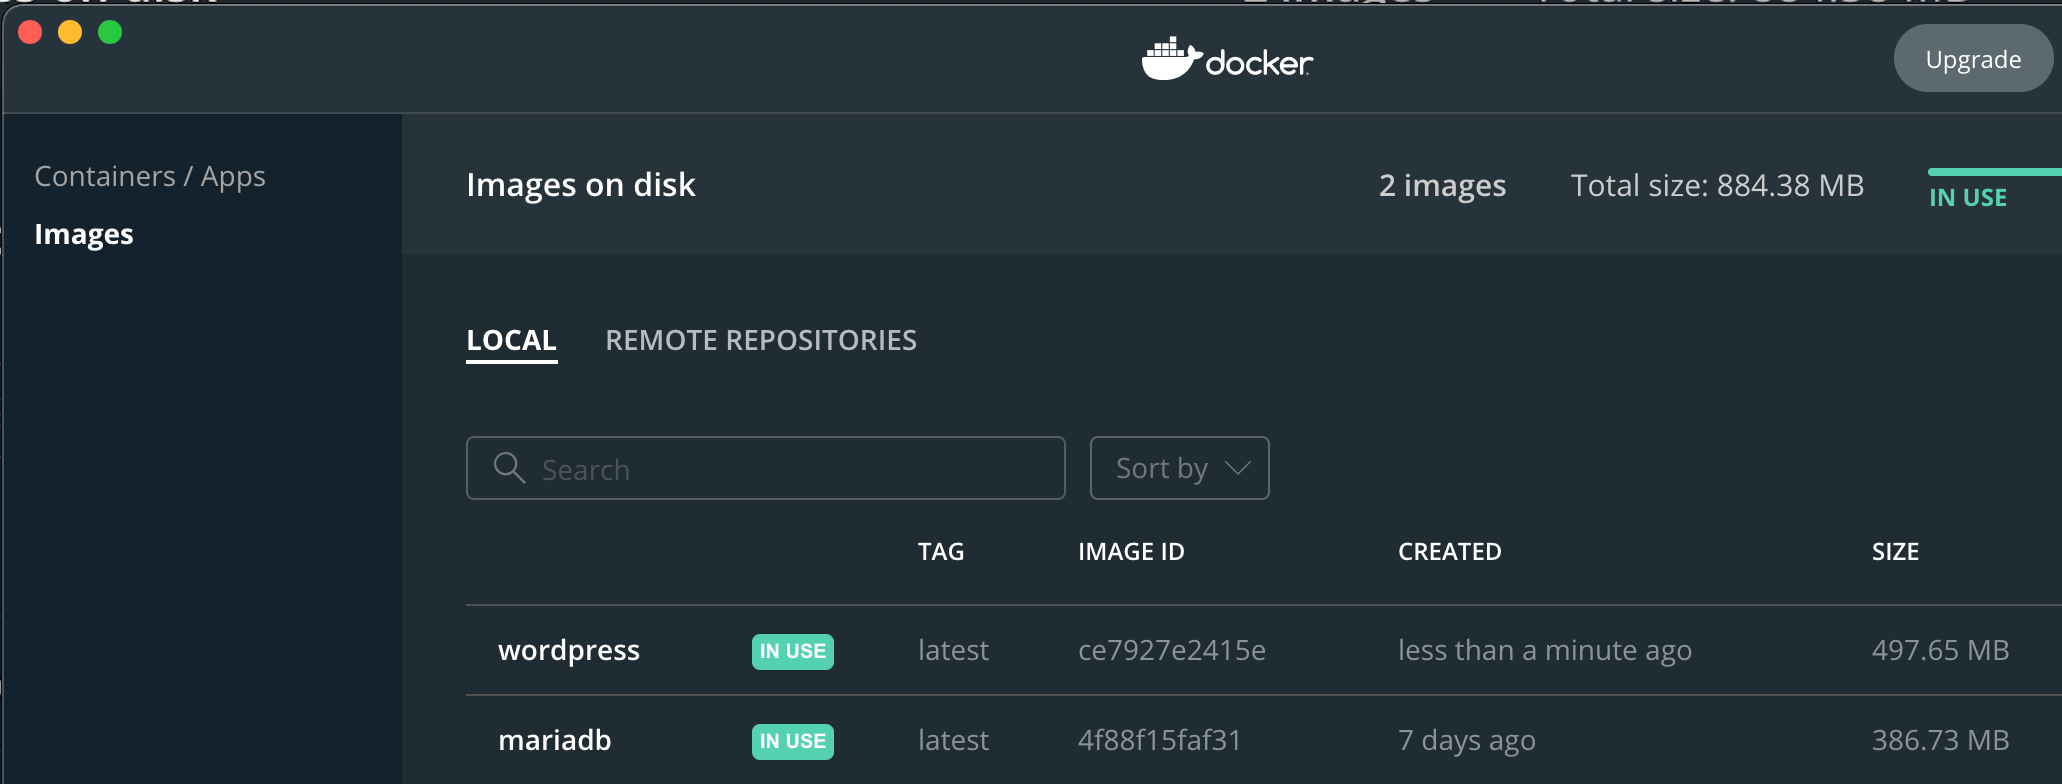The height and width of the screenshot is (784, 2062).
Task: Select Images in the sidebar
Action: [x=84, y=234]
